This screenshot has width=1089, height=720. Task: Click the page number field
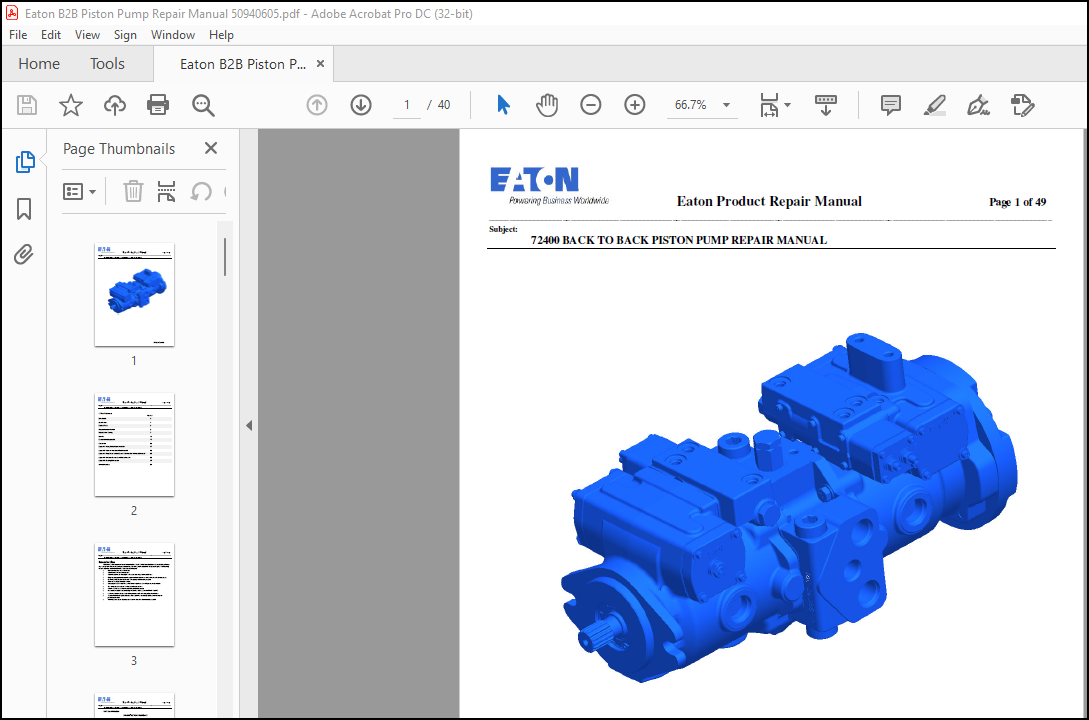point(407,105)
